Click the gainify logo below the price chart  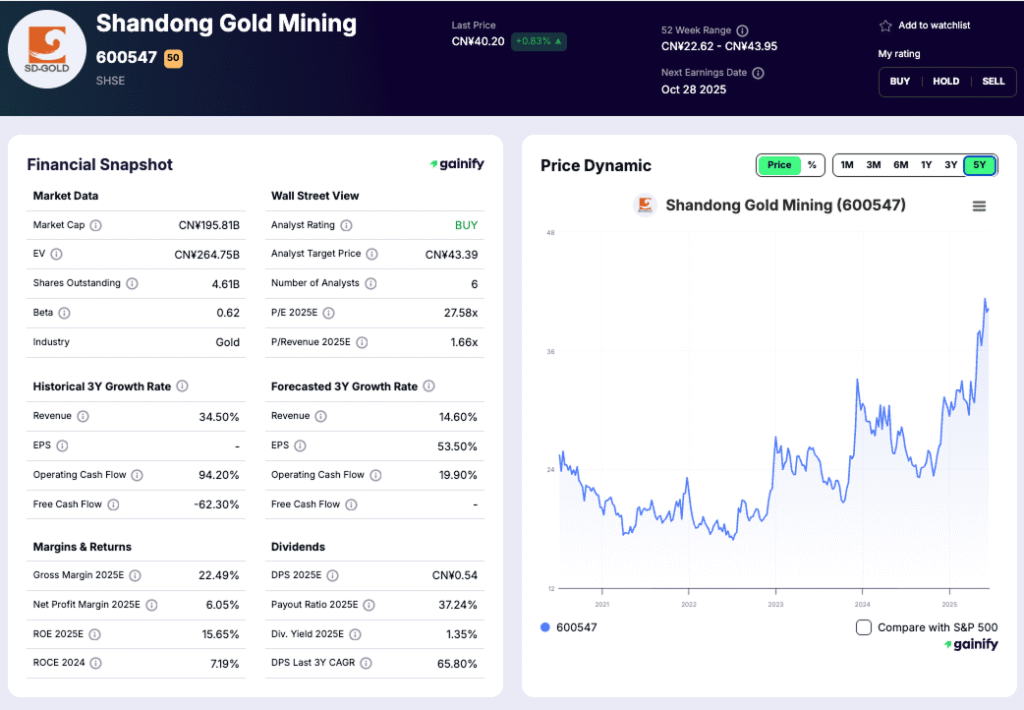click(x=970, y=645)
